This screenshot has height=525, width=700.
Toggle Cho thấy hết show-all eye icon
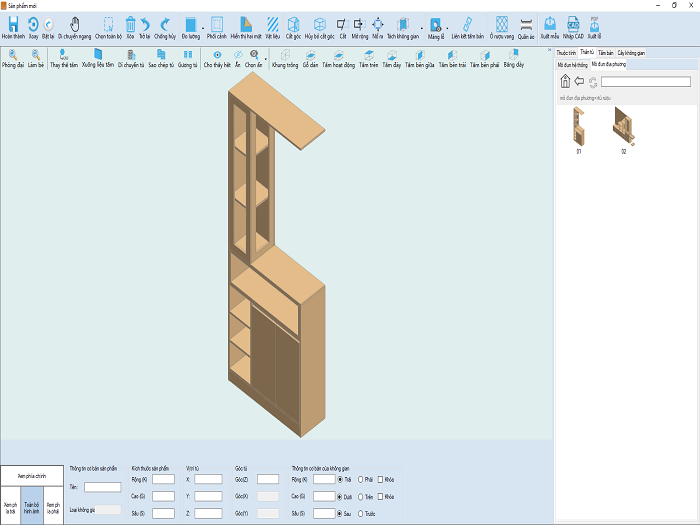tap(217, 58)
